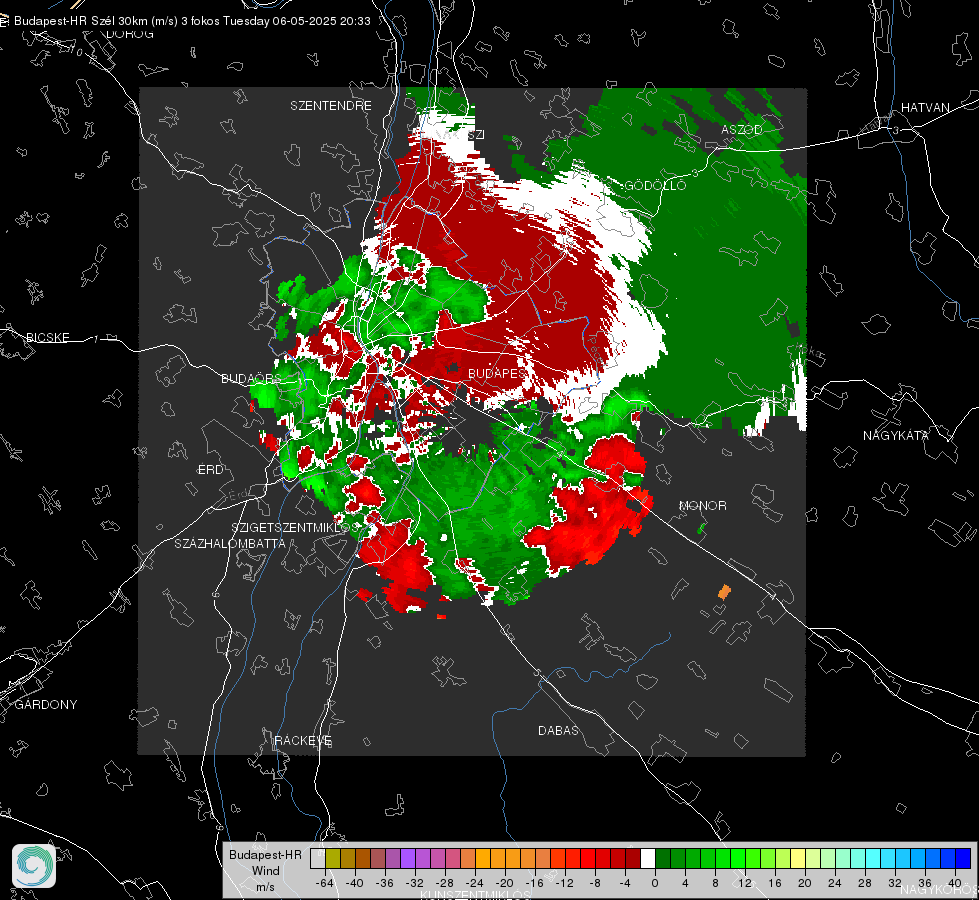Screen dimensions: 979x900
Task: Click the SZENTENDRE city label
Action: (331, 106)
